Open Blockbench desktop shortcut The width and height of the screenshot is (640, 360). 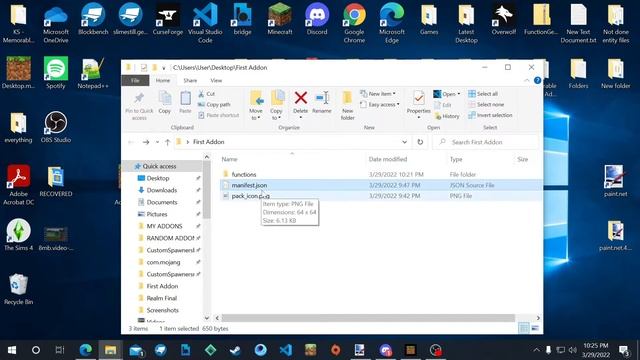click(93, 20)
